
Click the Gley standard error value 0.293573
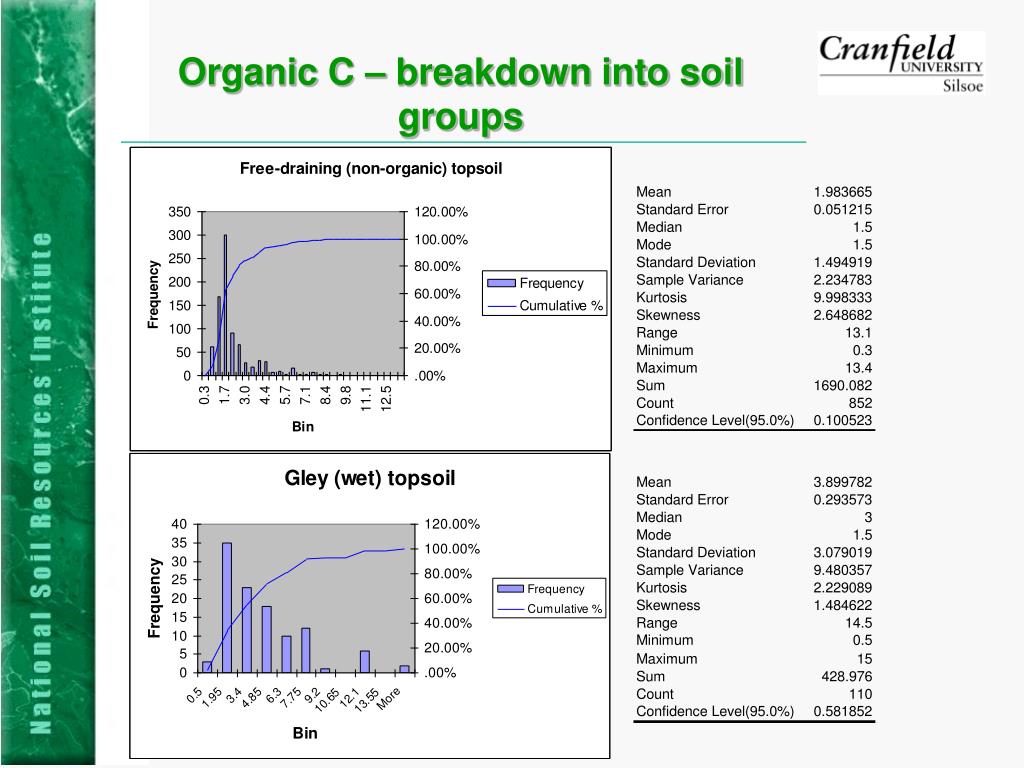[842, 500]
